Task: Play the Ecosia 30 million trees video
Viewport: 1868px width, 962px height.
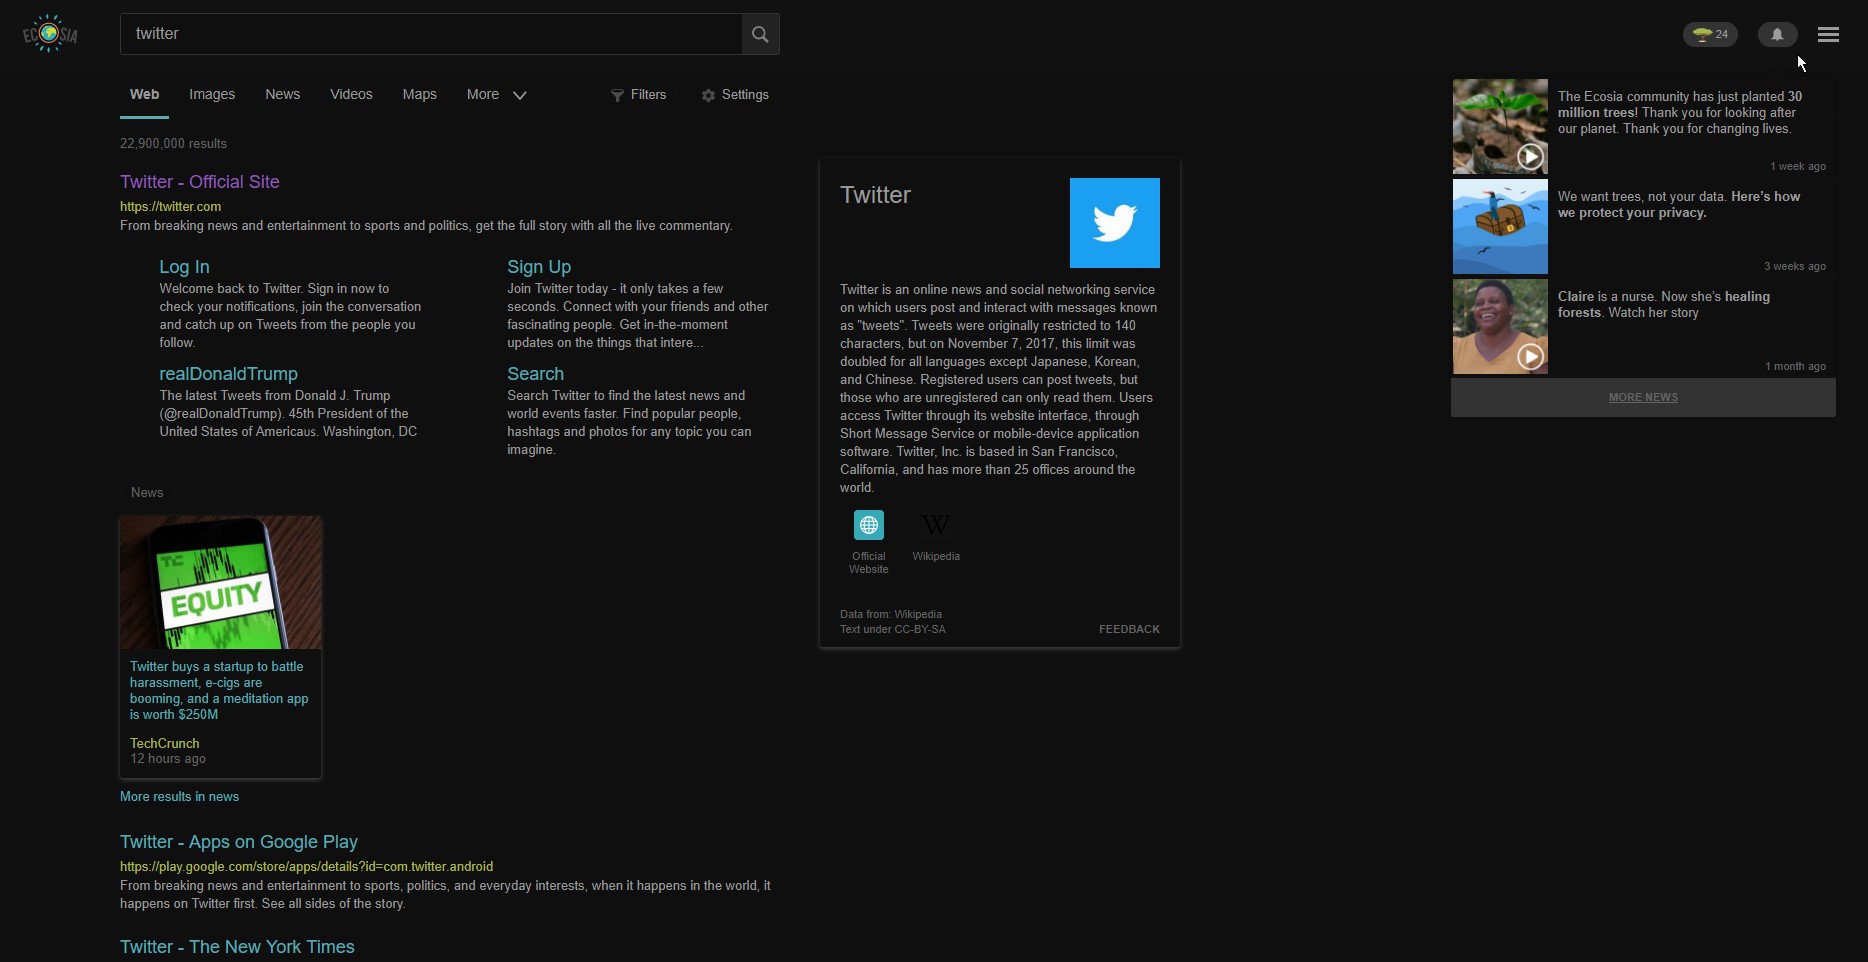Action: tap(1530, 157)
